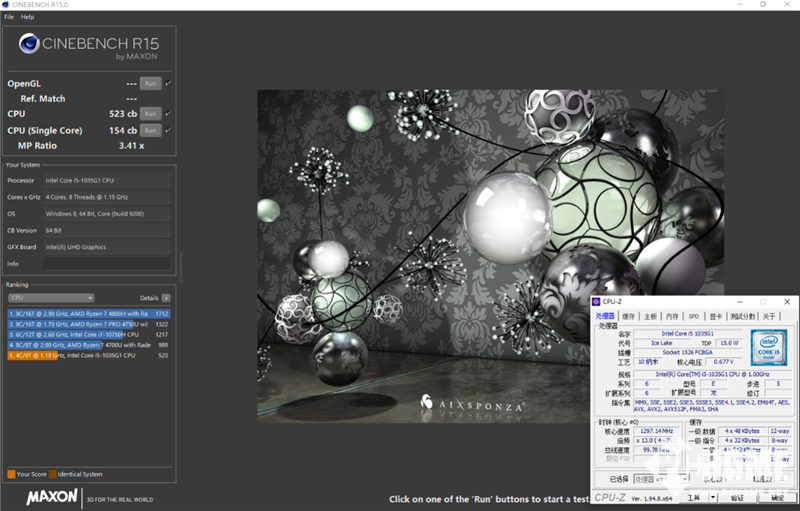Screen dimensions: 800x511
Task: Click the CB Version 64 Bit field
Action: (x=107, y=231)
